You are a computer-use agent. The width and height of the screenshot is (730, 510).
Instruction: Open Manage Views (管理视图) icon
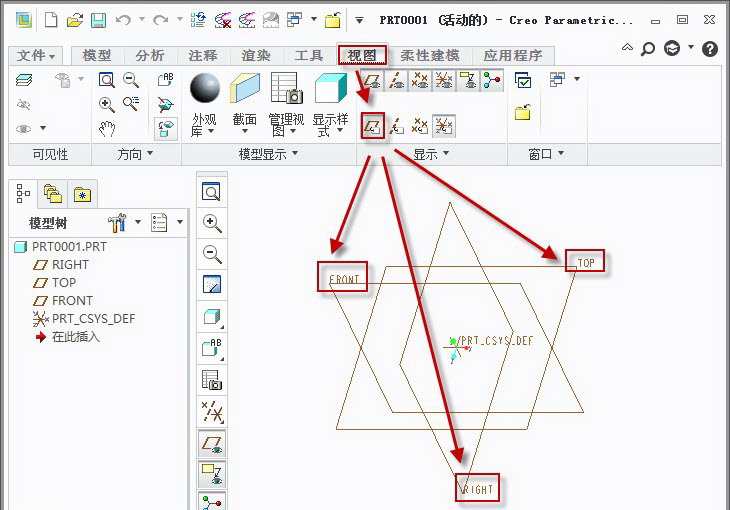pyautogui.click(x=287, y=88)
